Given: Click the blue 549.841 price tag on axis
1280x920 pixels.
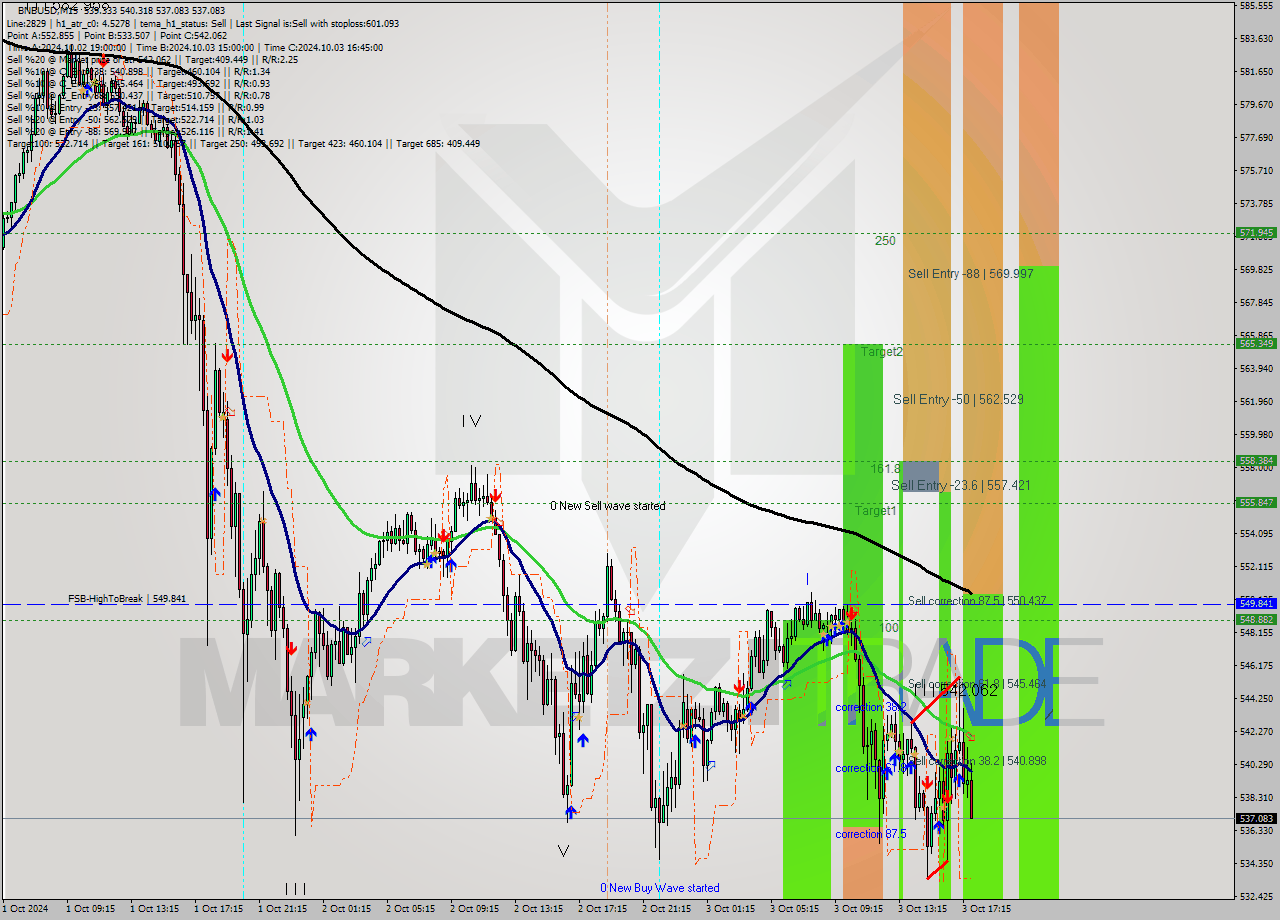Looking at the screenshot, I should click(x=1257, y=603).
